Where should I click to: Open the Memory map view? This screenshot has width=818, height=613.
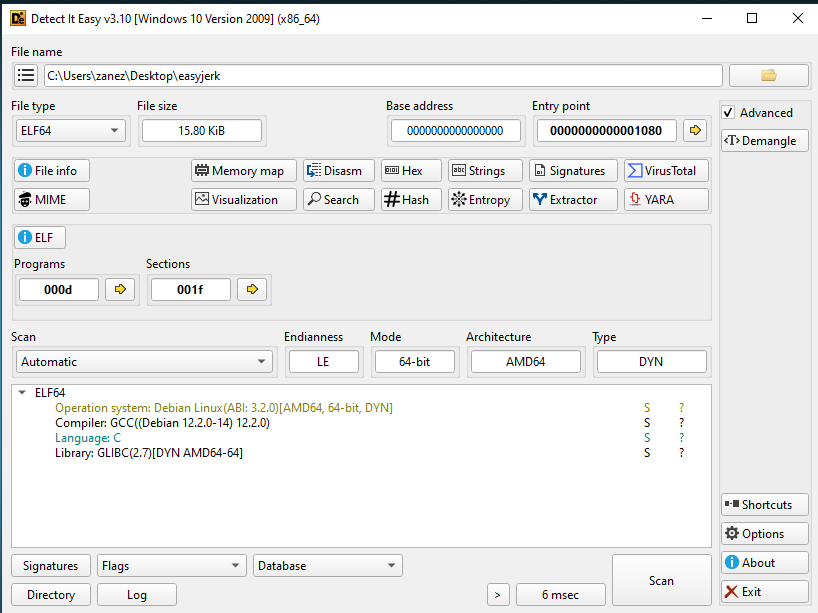[244, 171]
